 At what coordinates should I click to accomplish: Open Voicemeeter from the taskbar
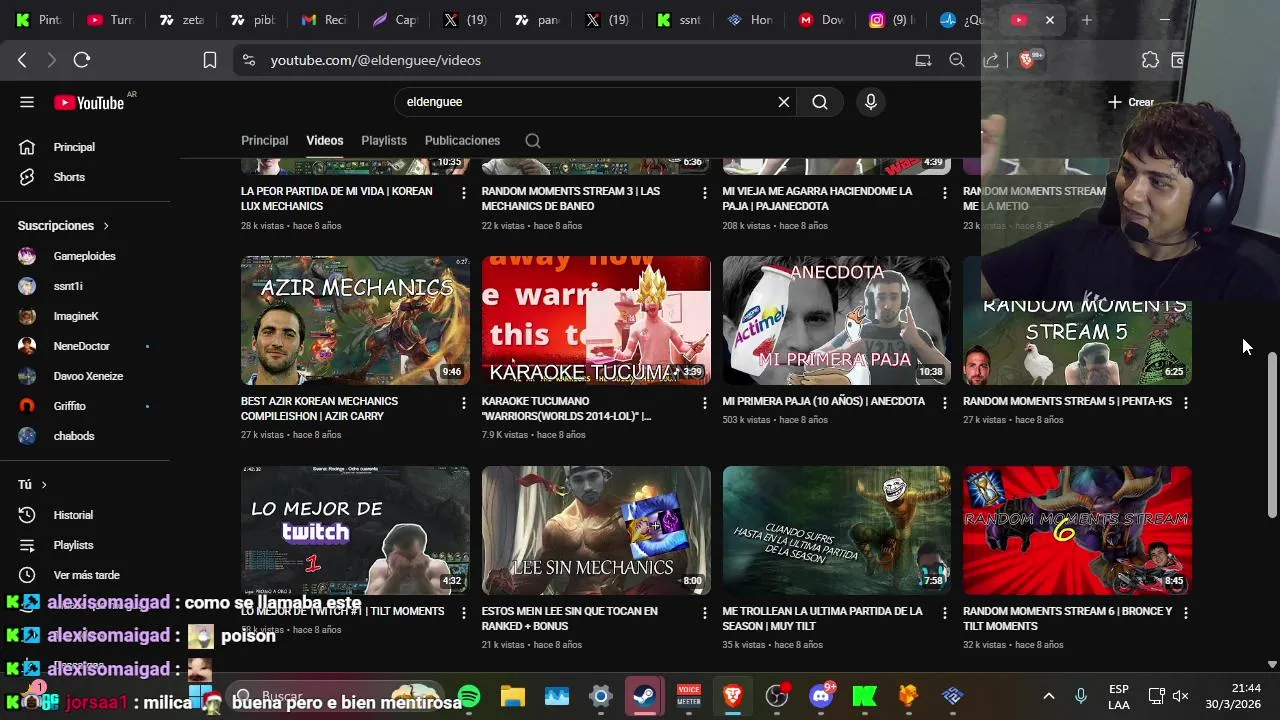coord(689,696)
